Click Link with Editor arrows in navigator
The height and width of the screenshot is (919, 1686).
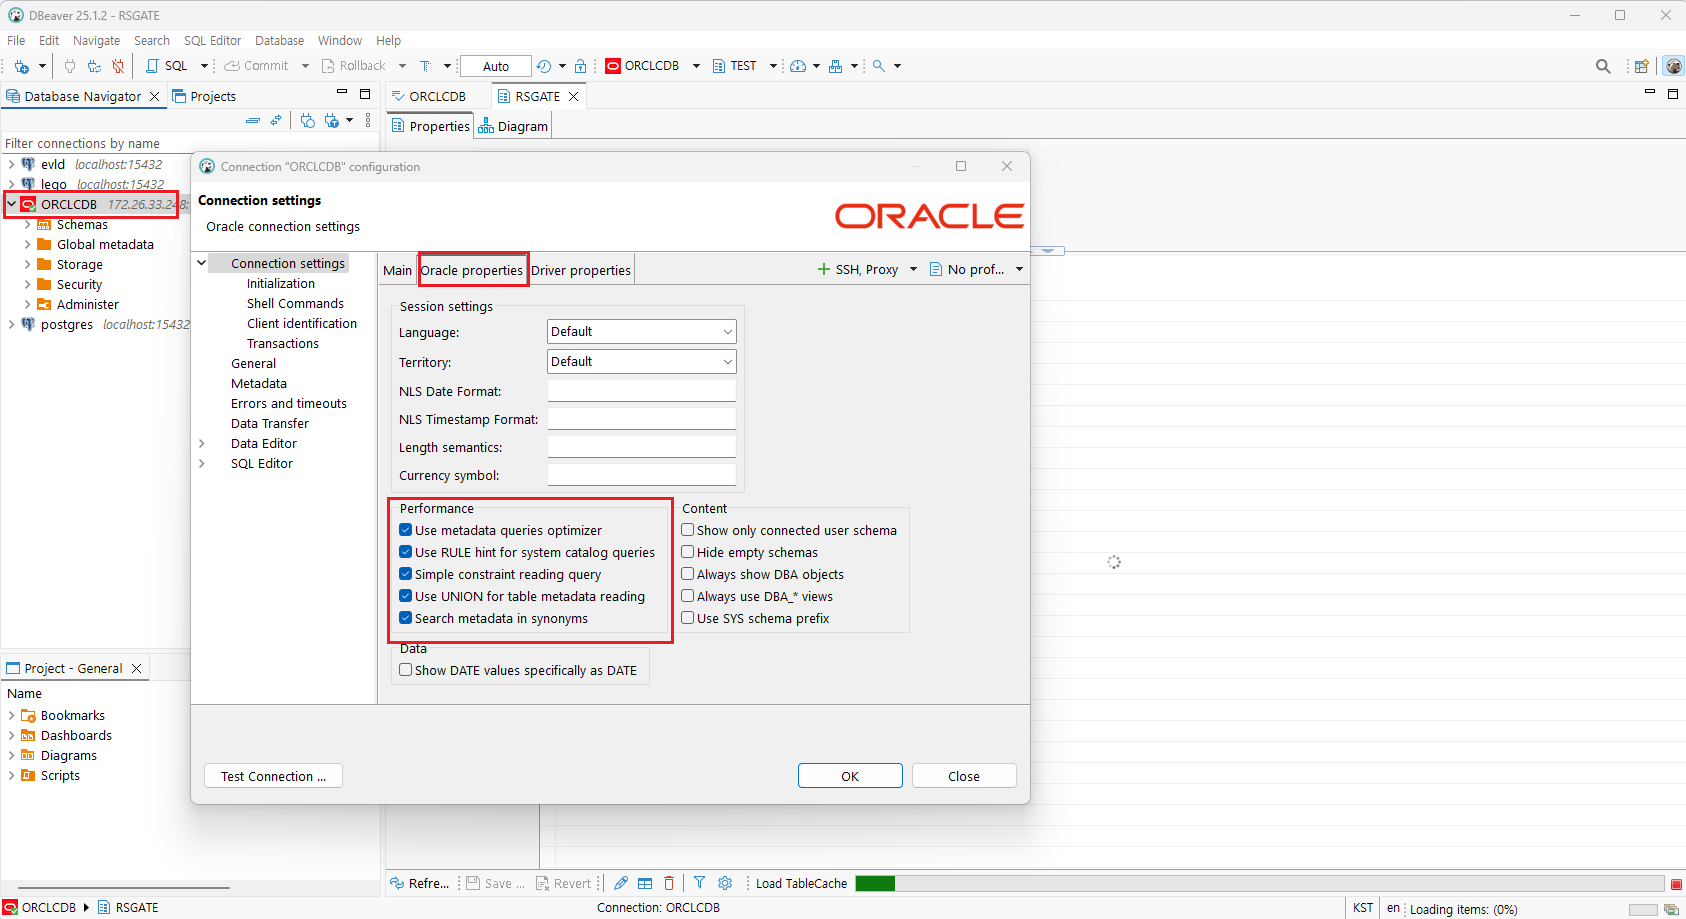(276, 120)
